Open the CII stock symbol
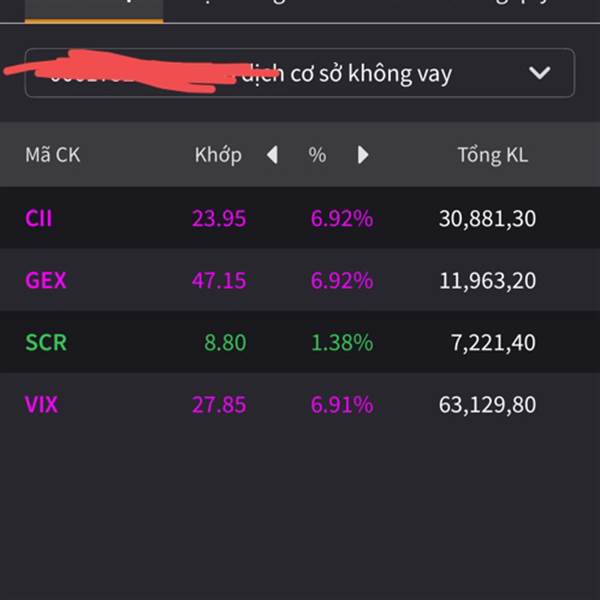This screenshot has height=600, width=600. coord(39,218)
